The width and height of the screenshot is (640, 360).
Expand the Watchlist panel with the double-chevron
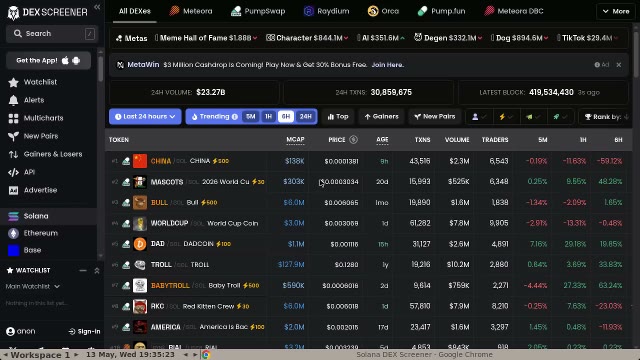(97, 271)
